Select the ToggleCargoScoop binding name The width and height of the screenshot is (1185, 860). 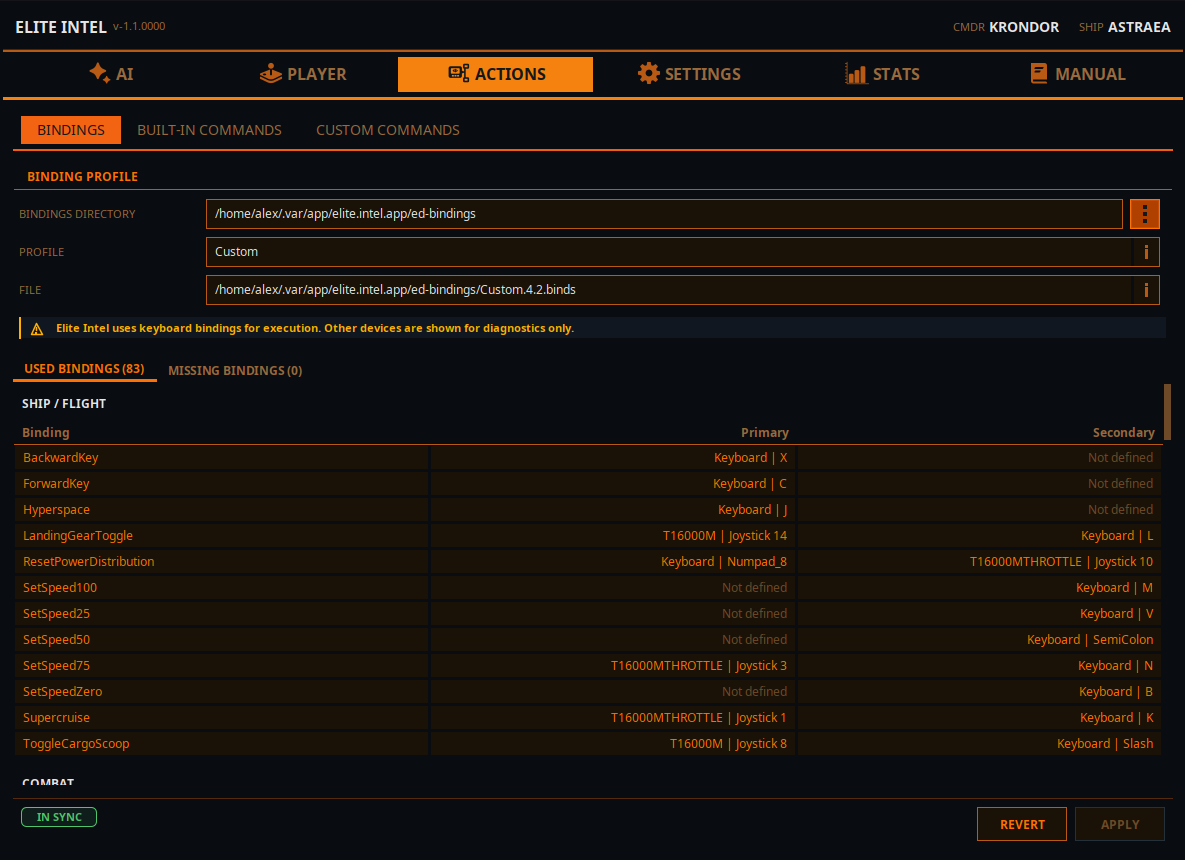coord(76,744)
